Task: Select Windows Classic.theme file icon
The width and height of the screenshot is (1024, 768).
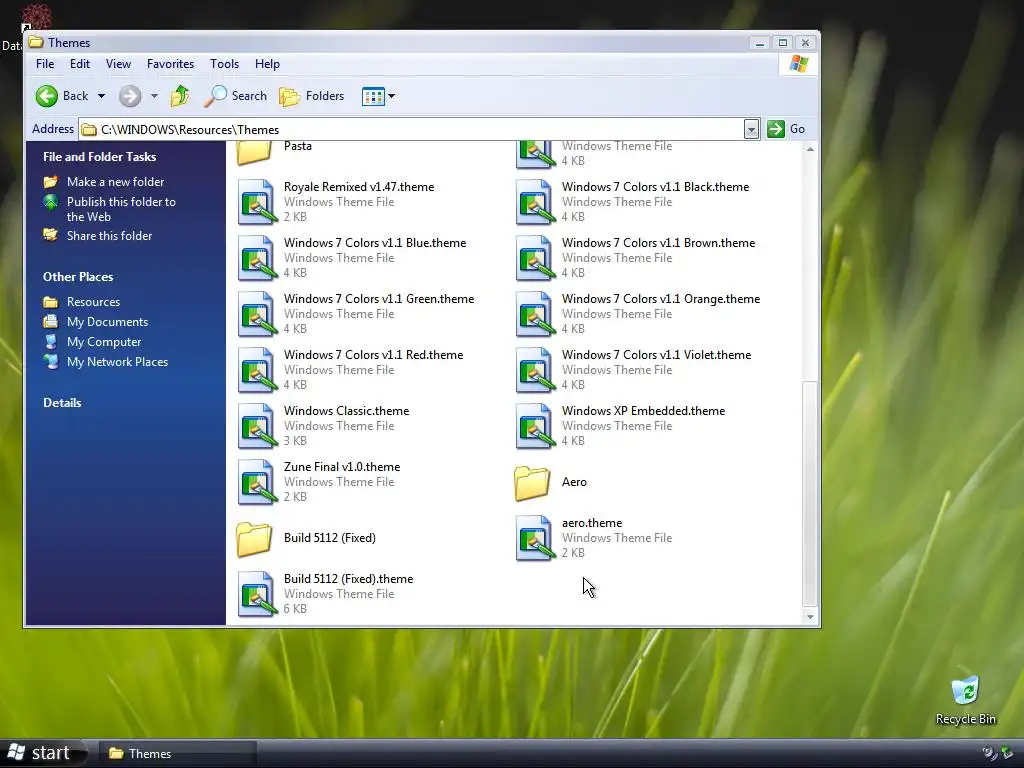Action: [x=255, y=427]
